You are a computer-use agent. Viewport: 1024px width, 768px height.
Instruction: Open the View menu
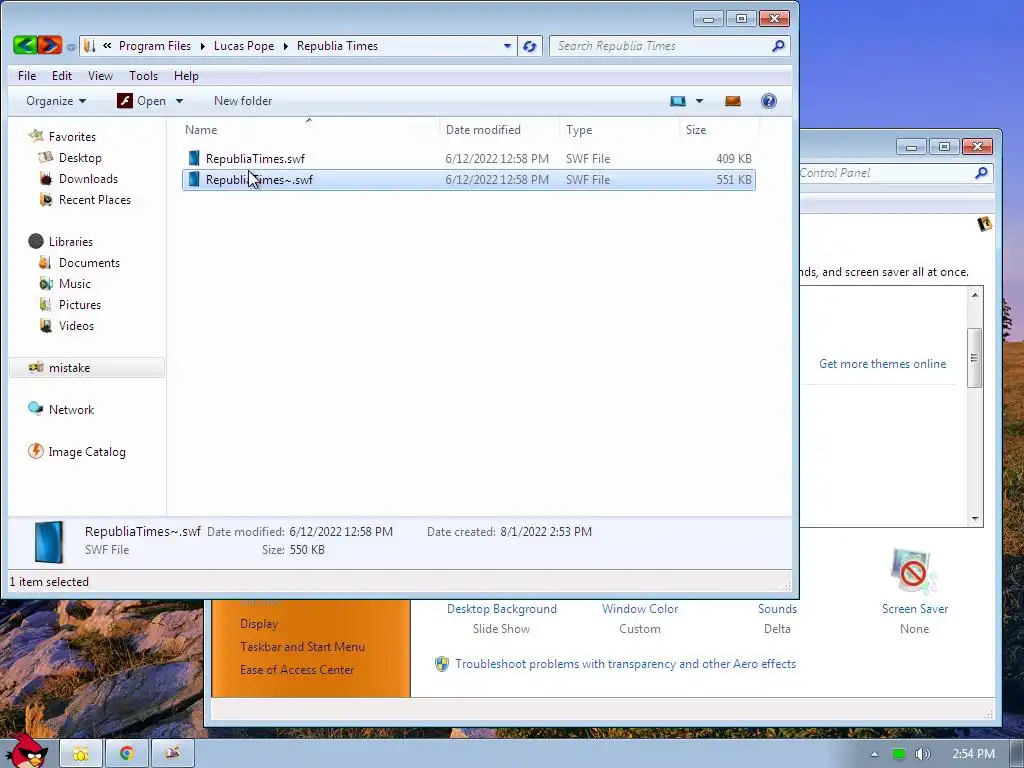[x=101, y=76]
